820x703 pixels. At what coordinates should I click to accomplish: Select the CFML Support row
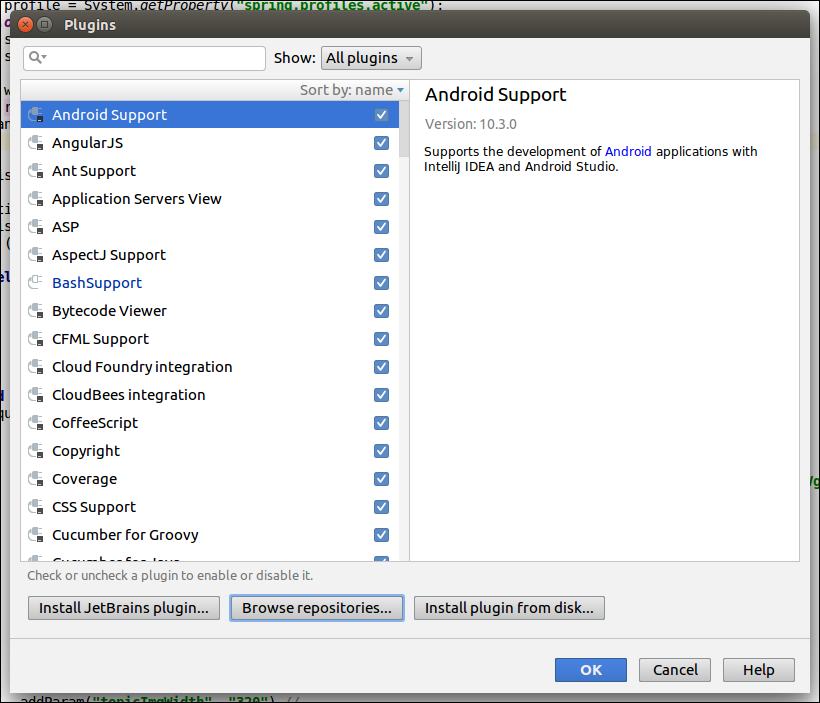coord(210,338)
